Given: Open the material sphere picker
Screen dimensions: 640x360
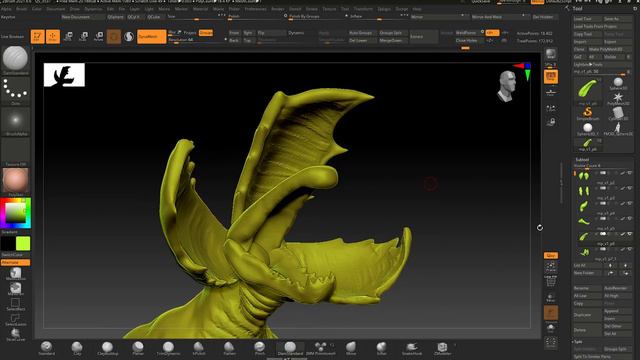Looking at the screenshot, I should pyautogui.click(x=16, y=182).
